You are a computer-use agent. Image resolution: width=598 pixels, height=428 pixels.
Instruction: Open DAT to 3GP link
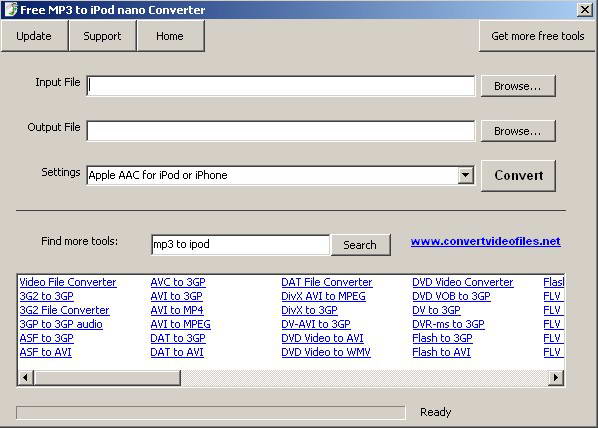[x=178, y=338]
